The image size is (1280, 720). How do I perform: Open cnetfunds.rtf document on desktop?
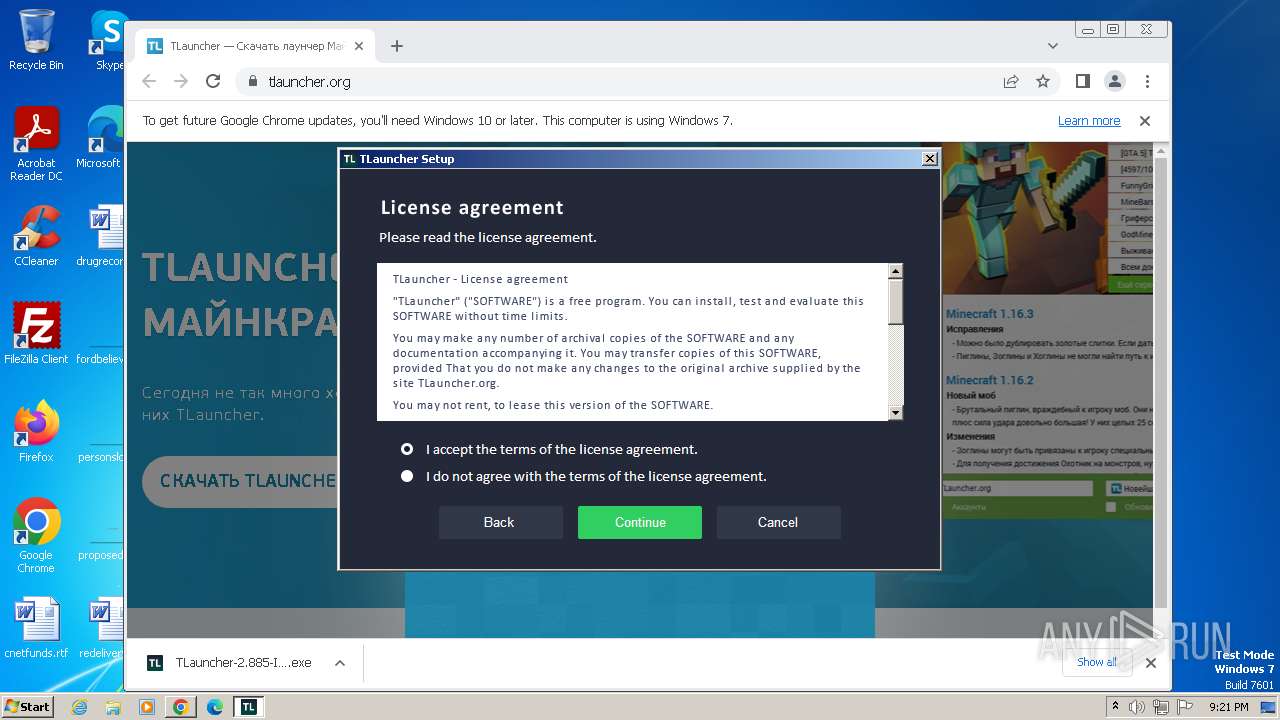coord(36,628)
